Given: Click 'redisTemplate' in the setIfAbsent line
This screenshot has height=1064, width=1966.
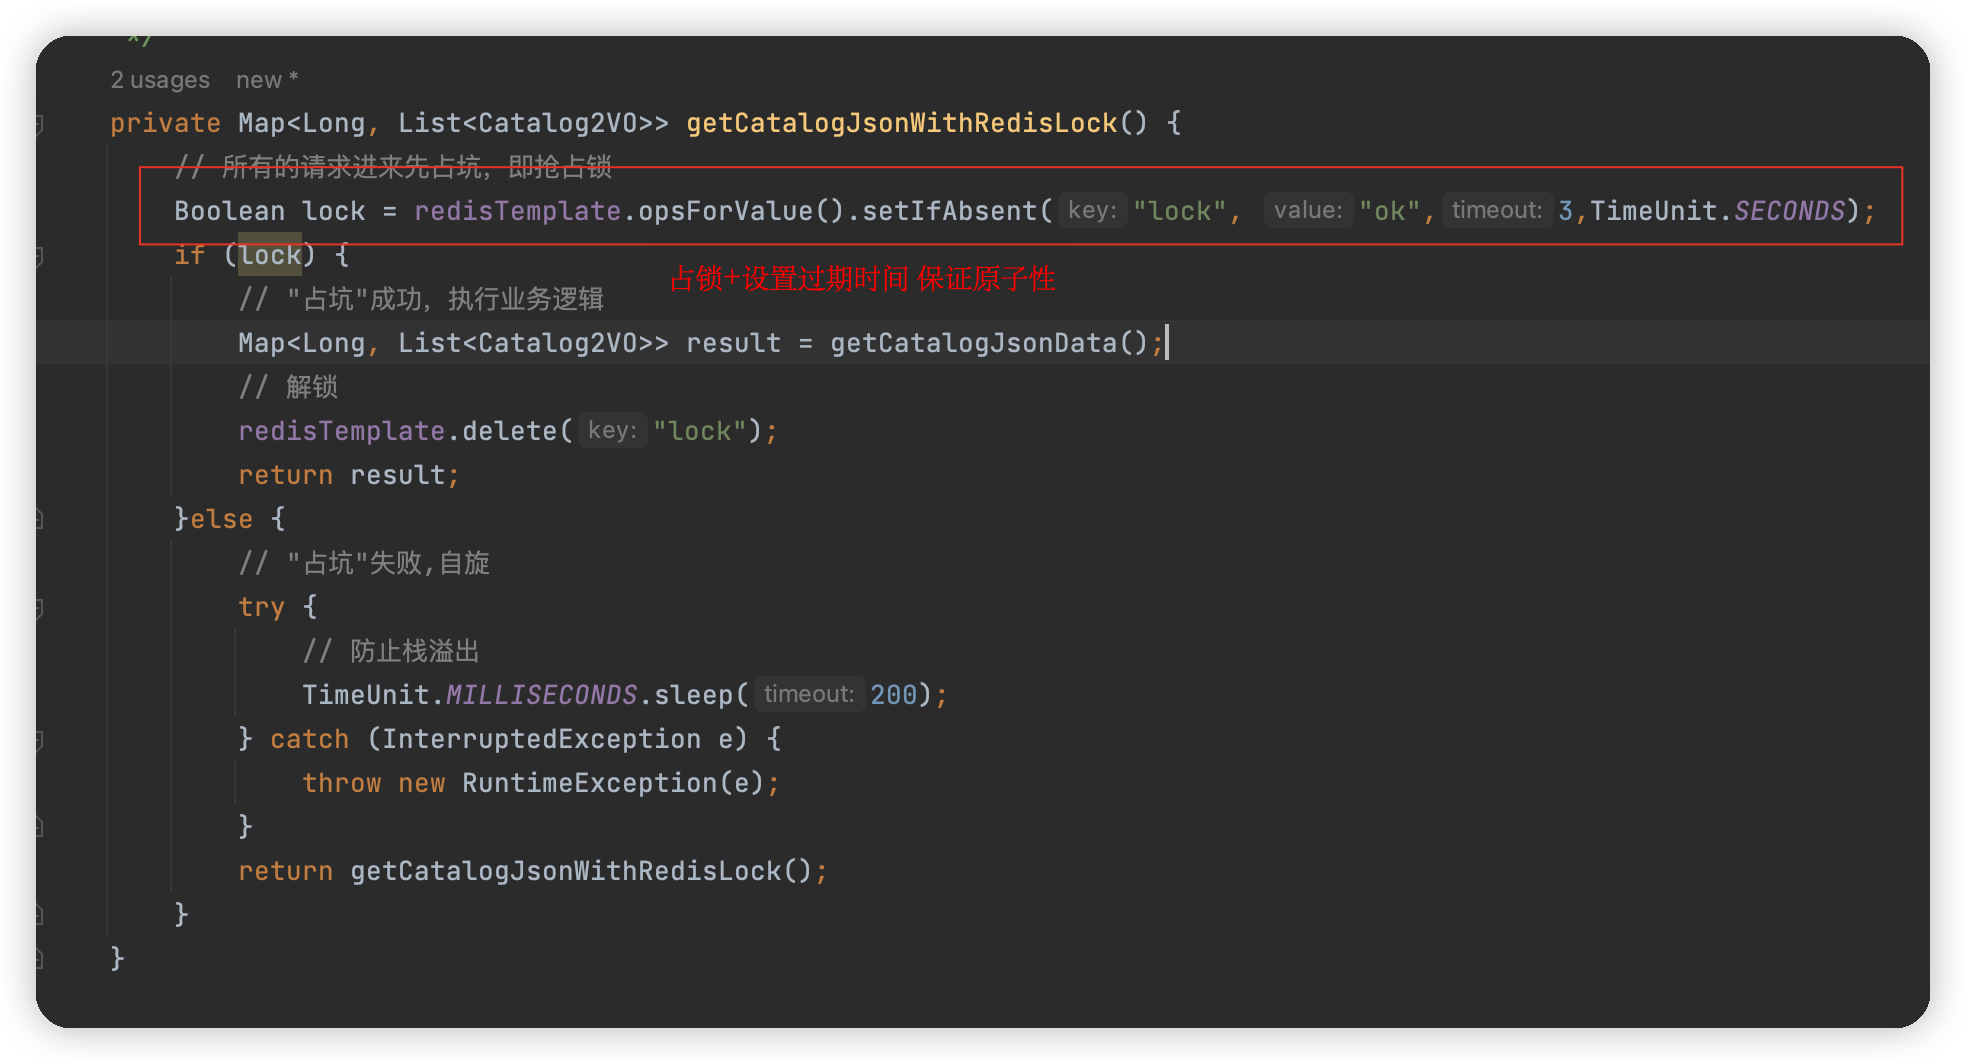Looking at the screenshot, I should [x=517, y=211].
